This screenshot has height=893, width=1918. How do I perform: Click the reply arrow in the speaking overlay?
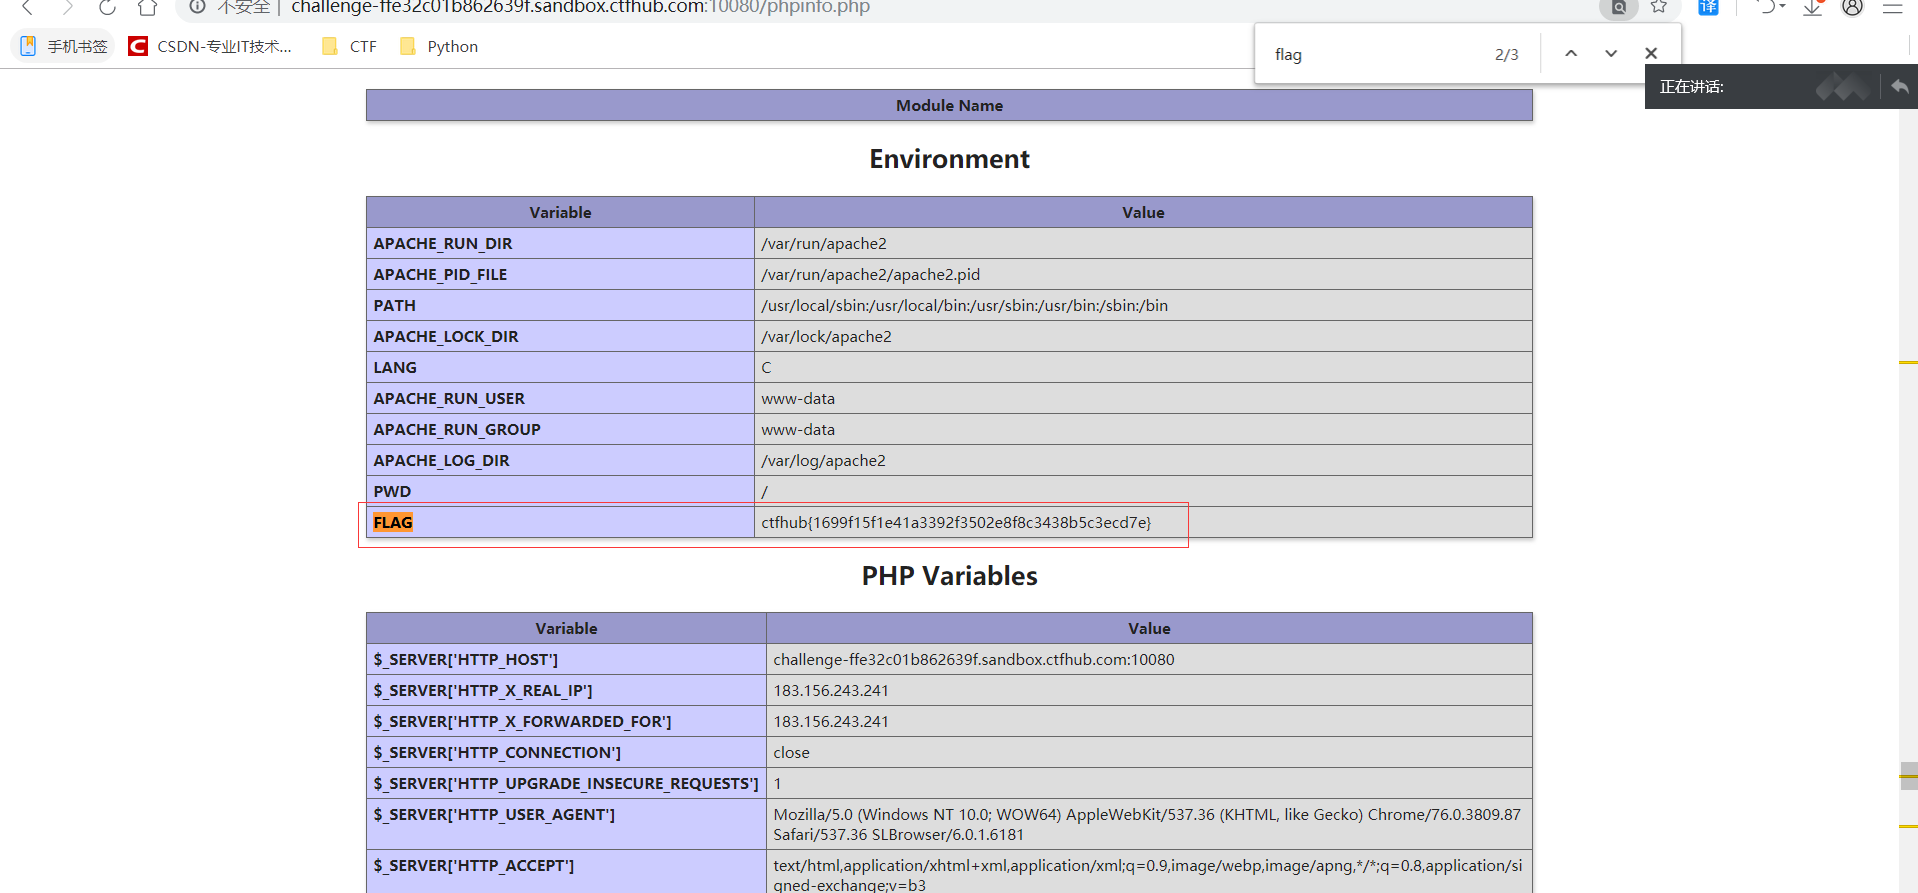click(1900, 87)
